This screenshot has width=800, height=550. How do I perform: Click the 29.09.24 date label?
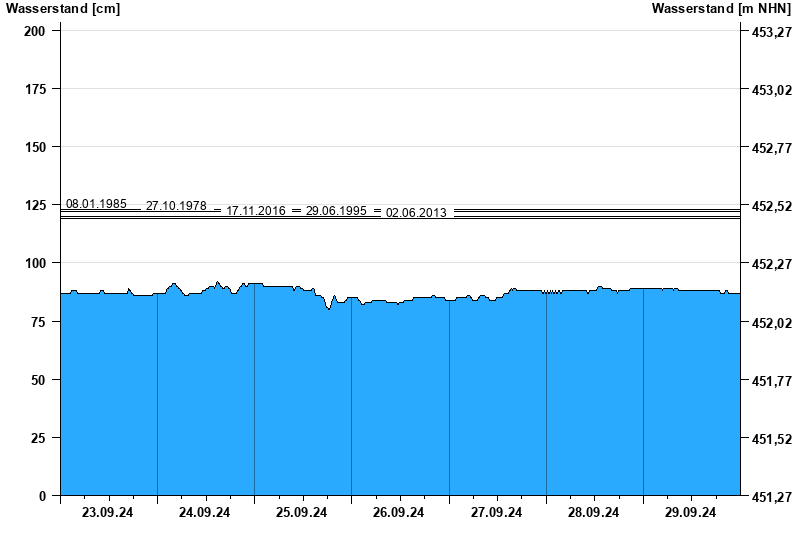coord(690,513)
